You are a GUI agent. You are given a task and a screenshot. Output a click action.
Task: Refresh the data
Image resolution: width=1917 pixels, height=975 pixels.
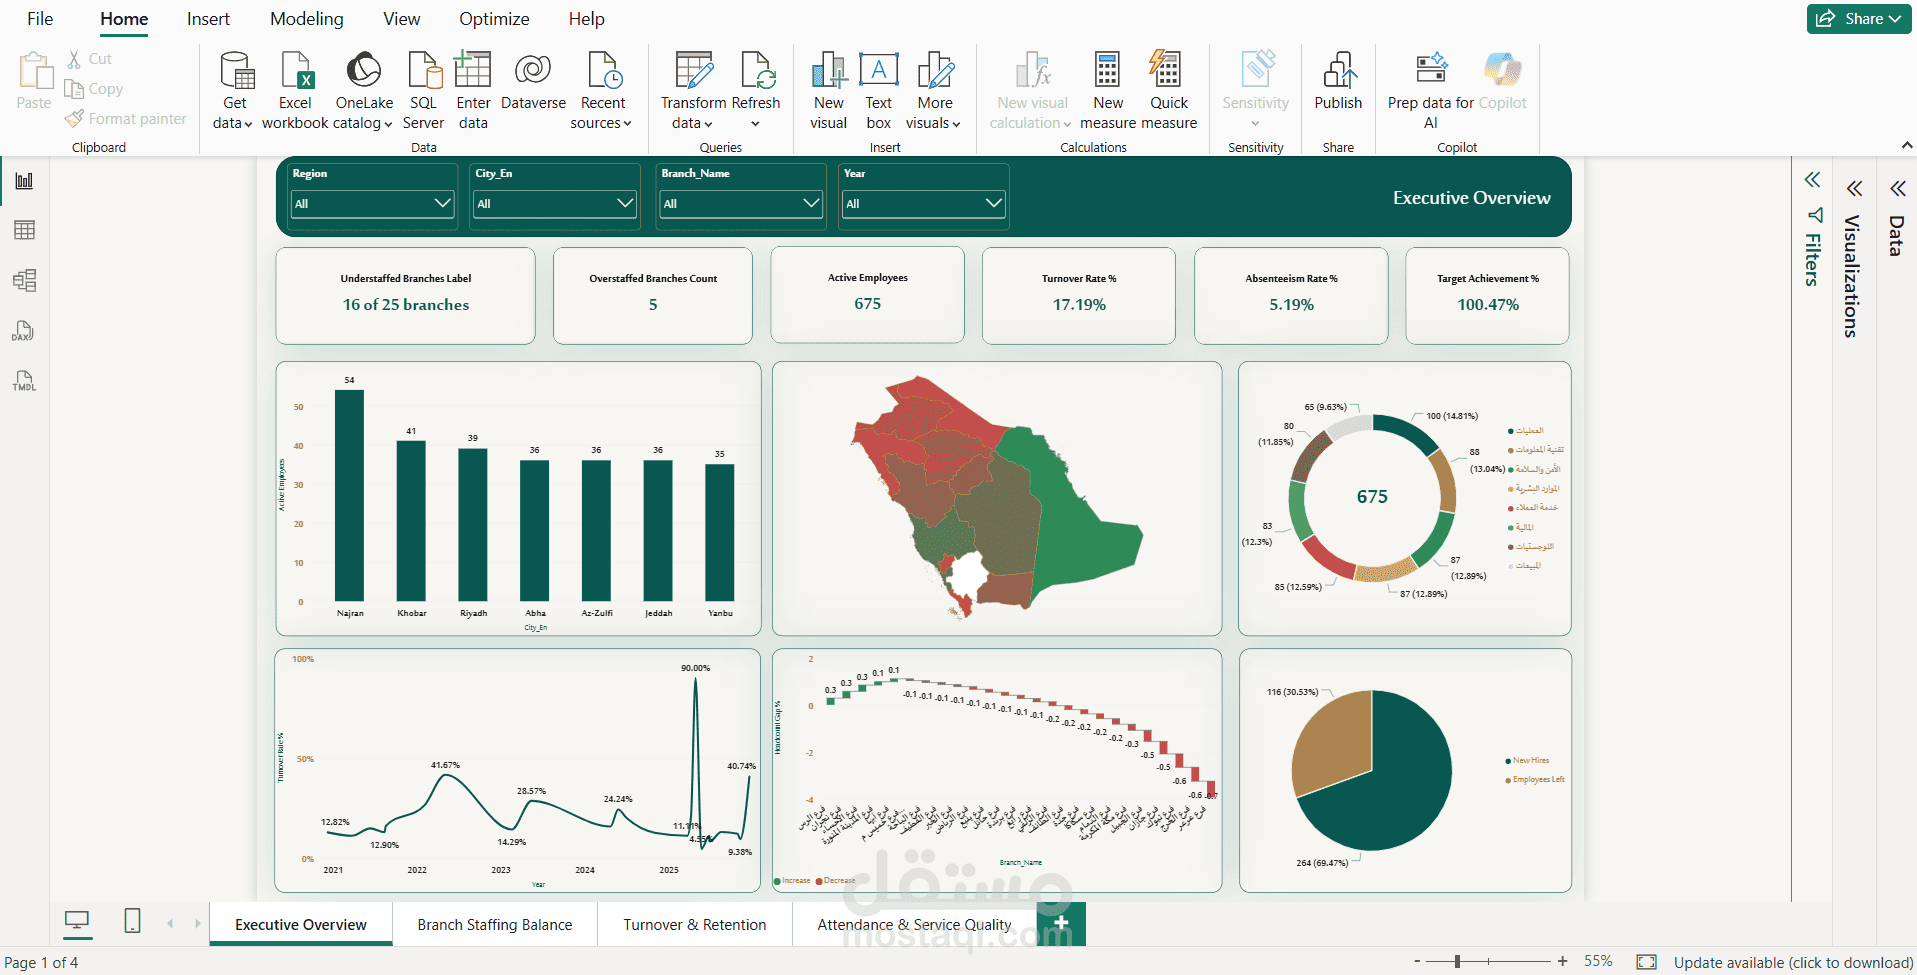coord(755,91)
